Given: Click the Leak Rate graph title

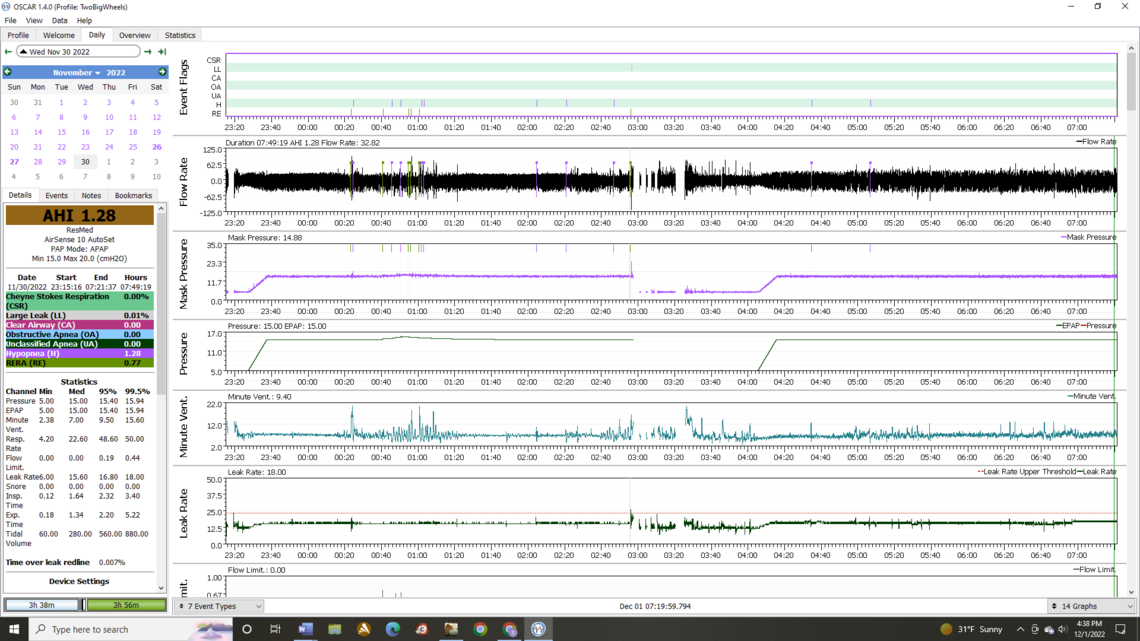Looking at the screenshot, I should [183, 513].
